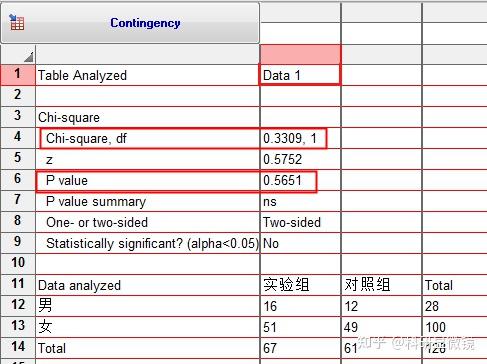
Task: Click the '女' row label
Action: (45, 326)
